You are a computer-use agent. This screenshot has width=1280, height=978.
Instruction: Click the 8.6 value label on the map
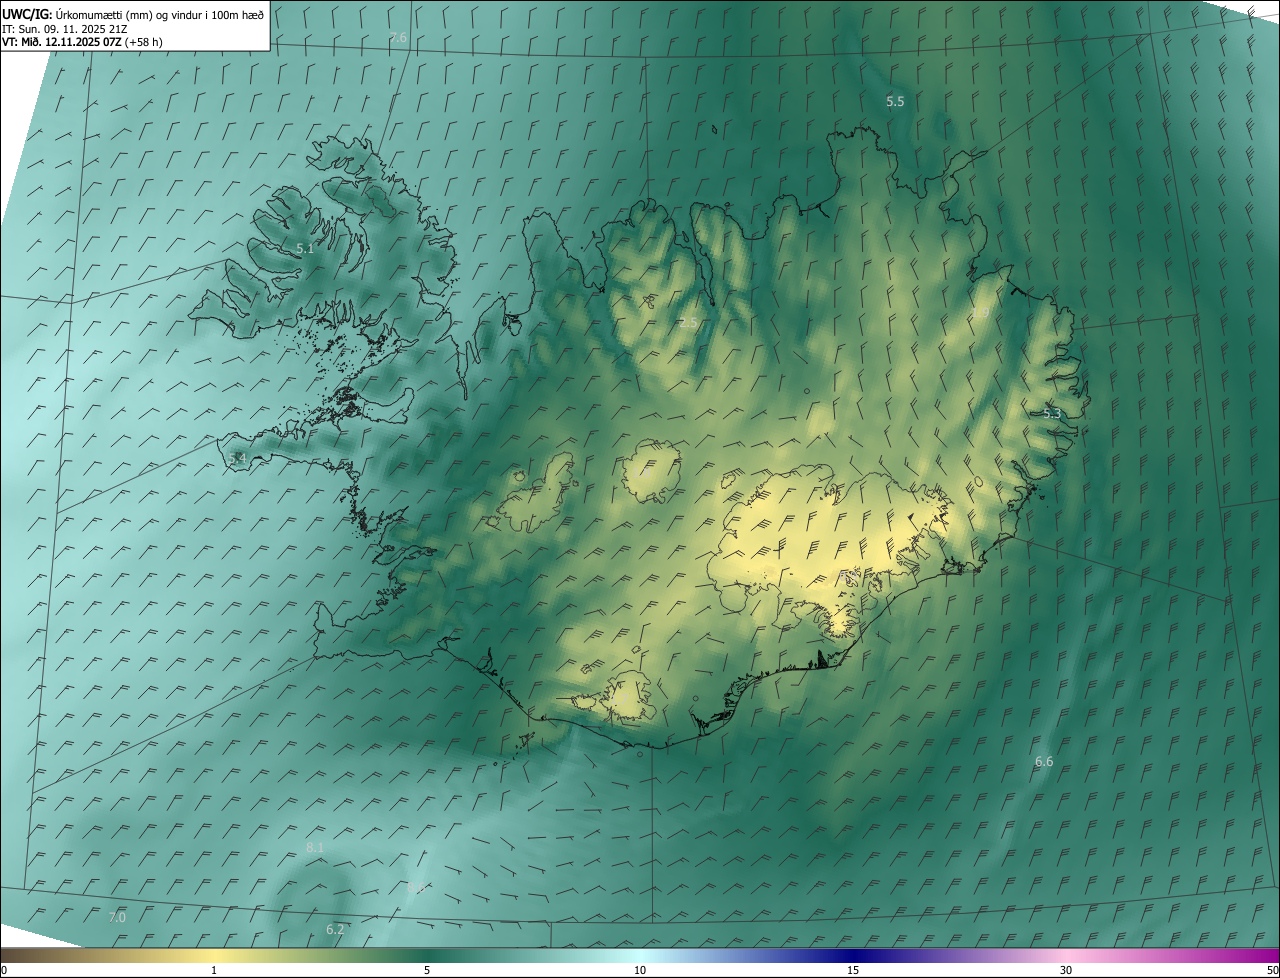pos(416,888)
